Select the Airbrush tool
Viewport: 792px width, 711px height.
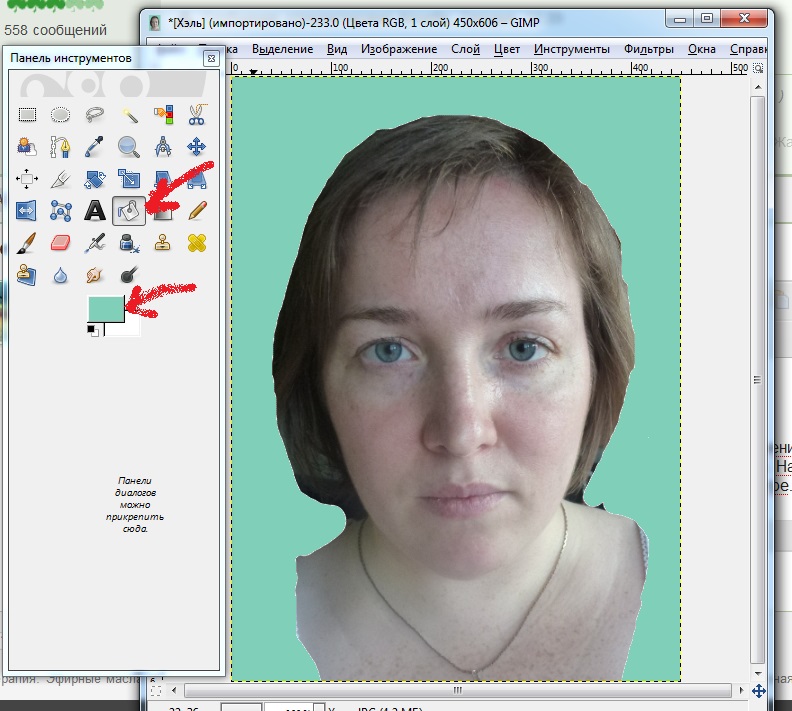tap(94, 243)
